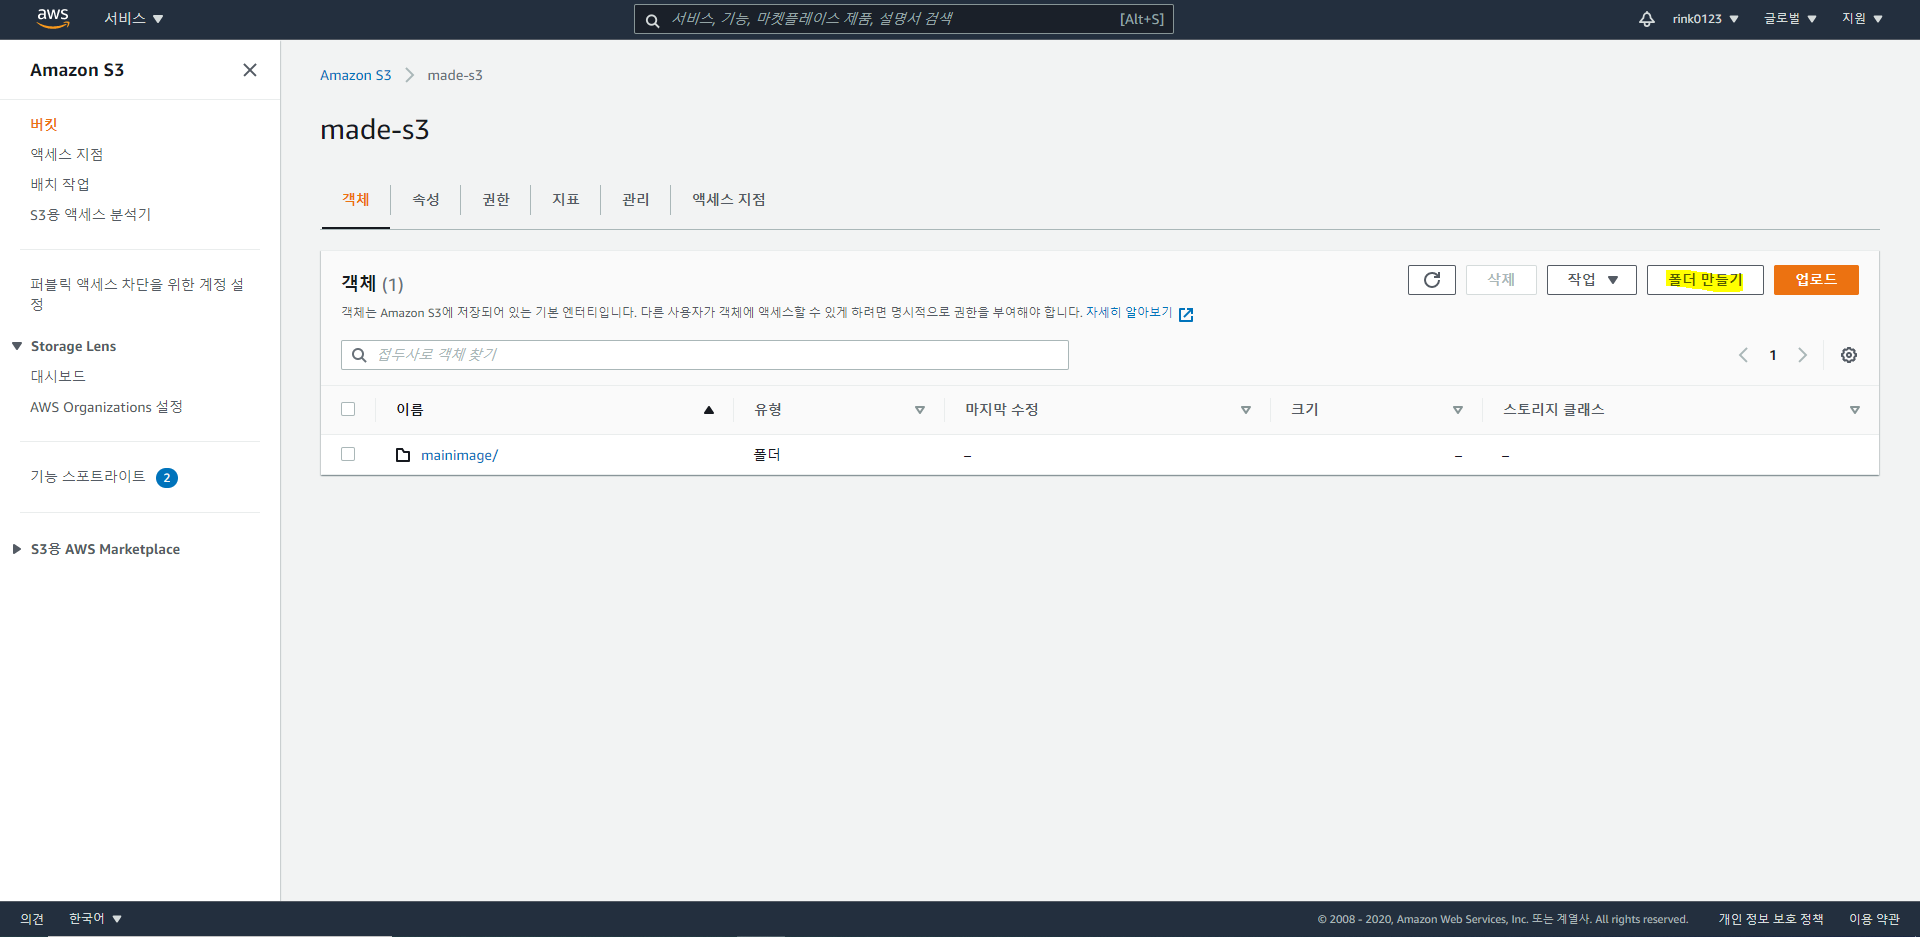Open AWS Organizations 설정 link
The height and width of the screenshot is (937, 1920).
coord(106,407)
